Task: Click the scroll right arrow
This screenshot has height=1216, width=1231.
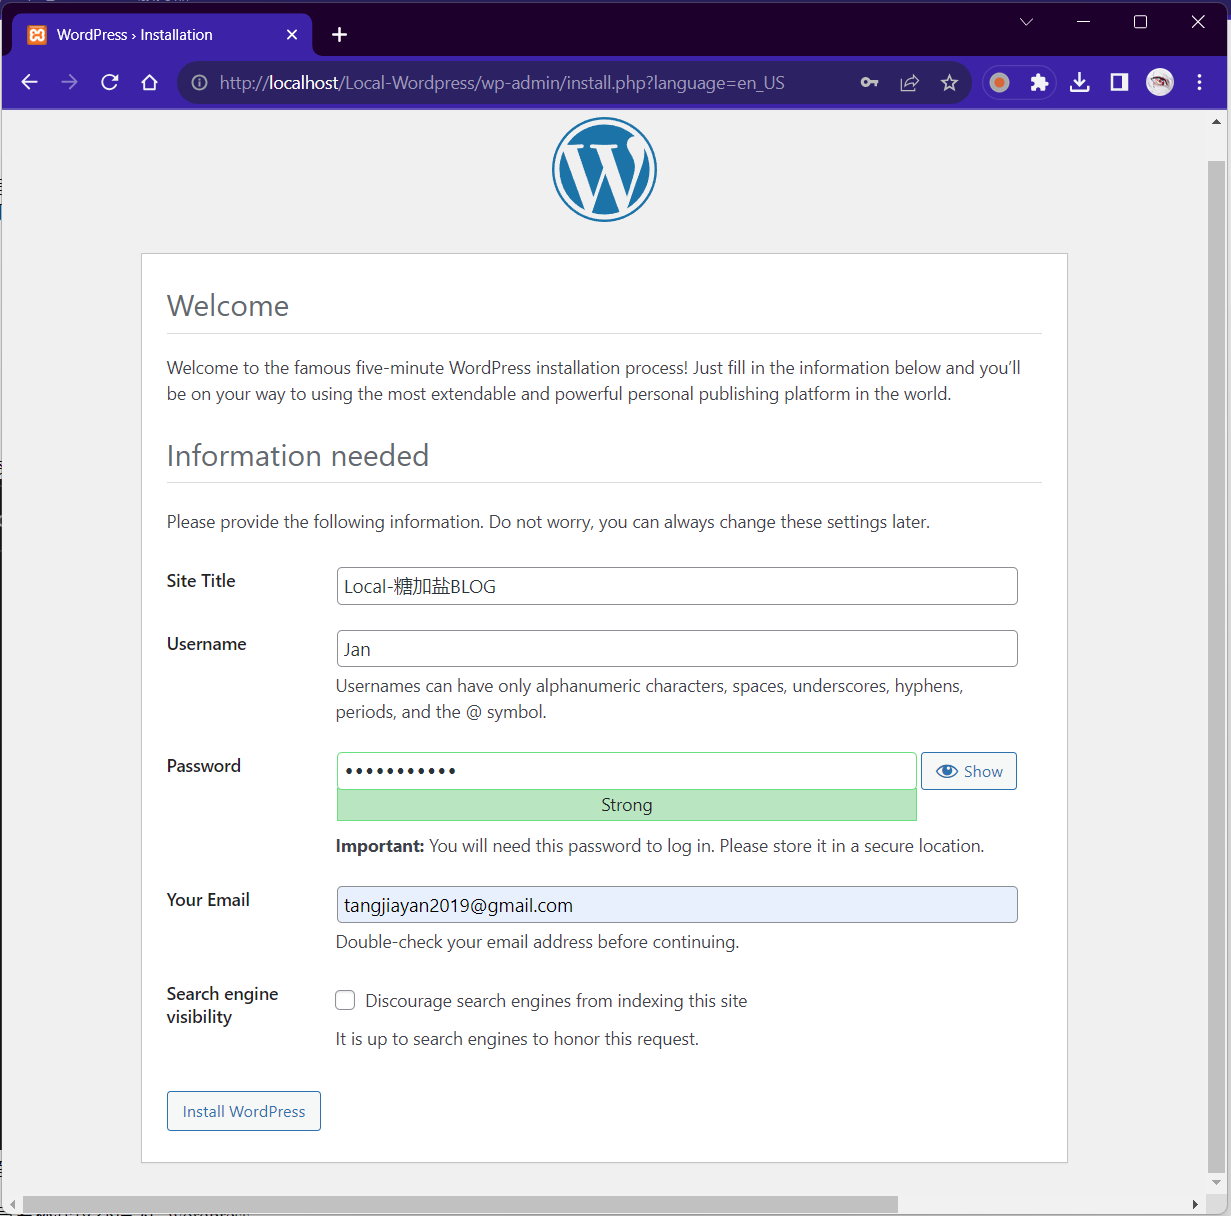Action: tap(1195, 1204)
